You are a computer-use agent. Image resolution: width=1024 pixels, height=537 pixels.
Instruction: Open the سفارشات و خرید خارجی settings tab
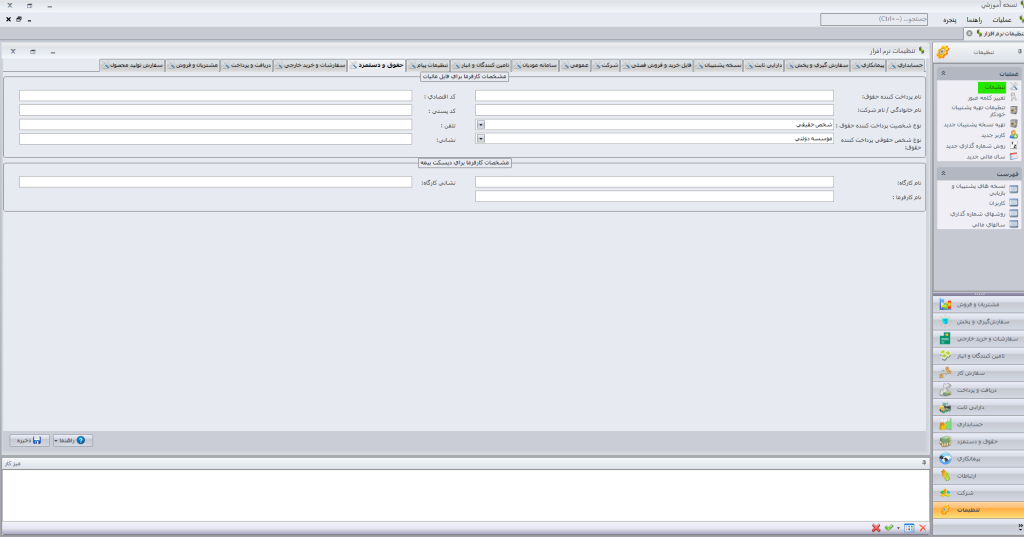coord(310,65)
